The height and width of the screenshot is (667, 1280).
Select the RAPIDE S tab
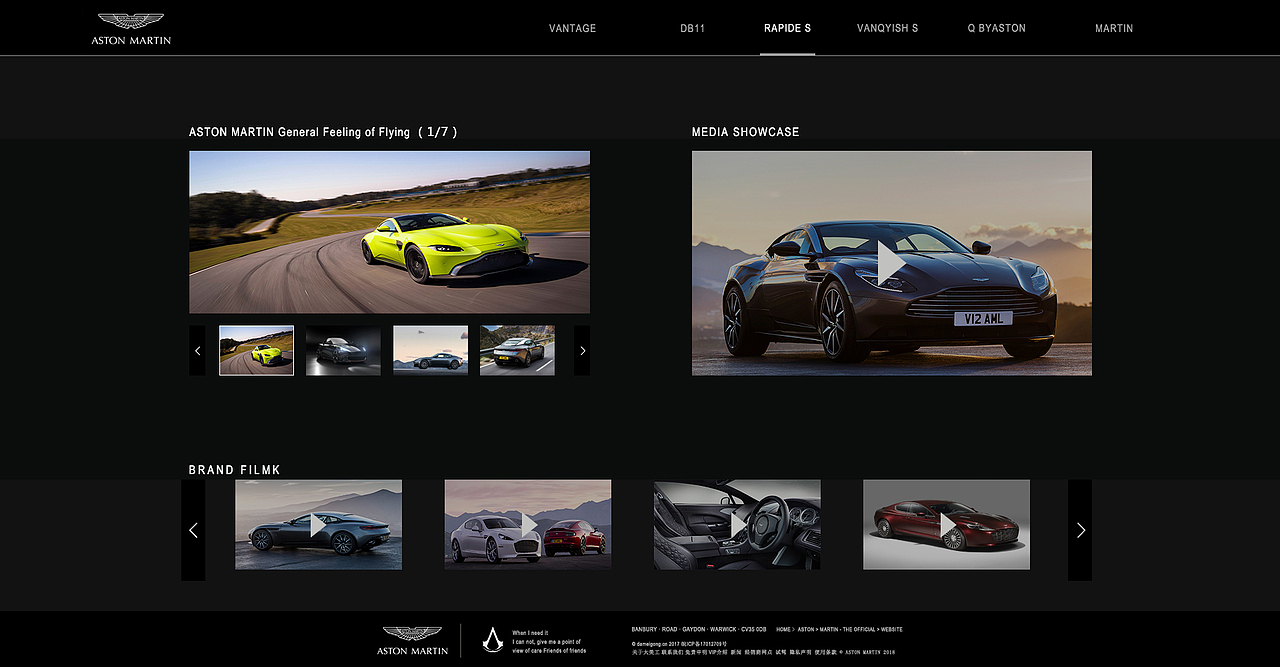787,28
